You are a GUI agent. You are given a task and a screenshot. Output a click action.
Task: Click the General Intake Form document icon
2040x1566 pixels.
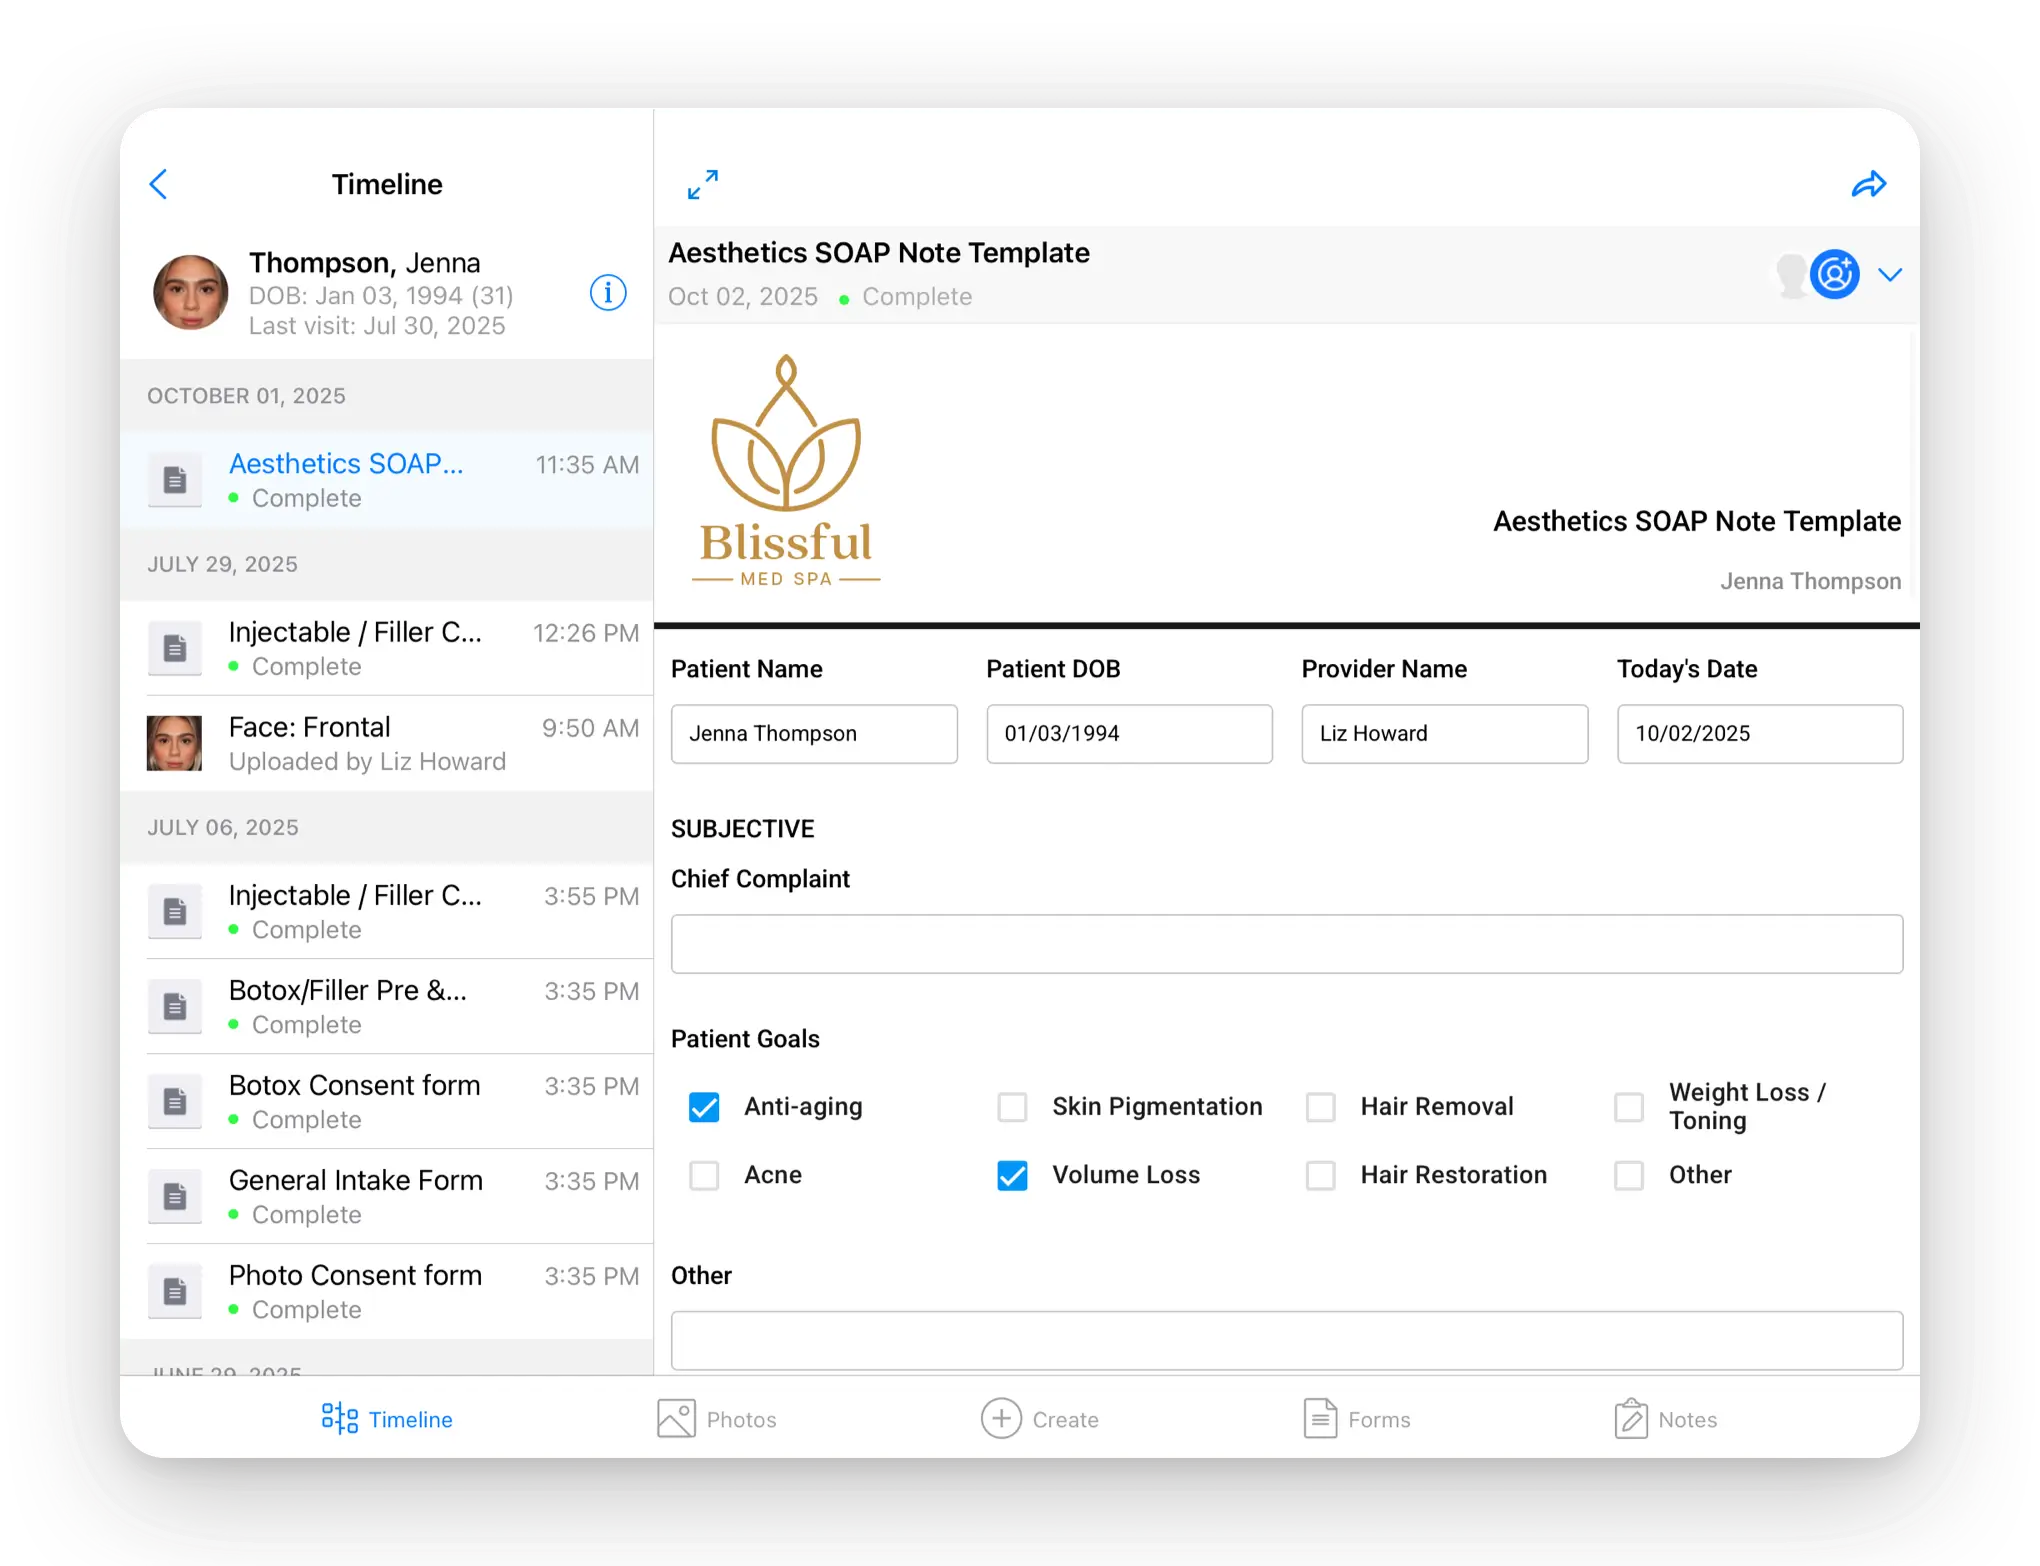tap(175, 1196)
